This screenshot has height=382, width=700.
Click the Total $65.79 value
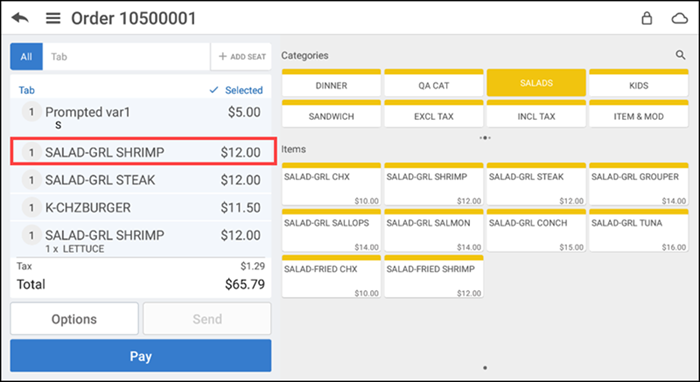tap(245, 284)
